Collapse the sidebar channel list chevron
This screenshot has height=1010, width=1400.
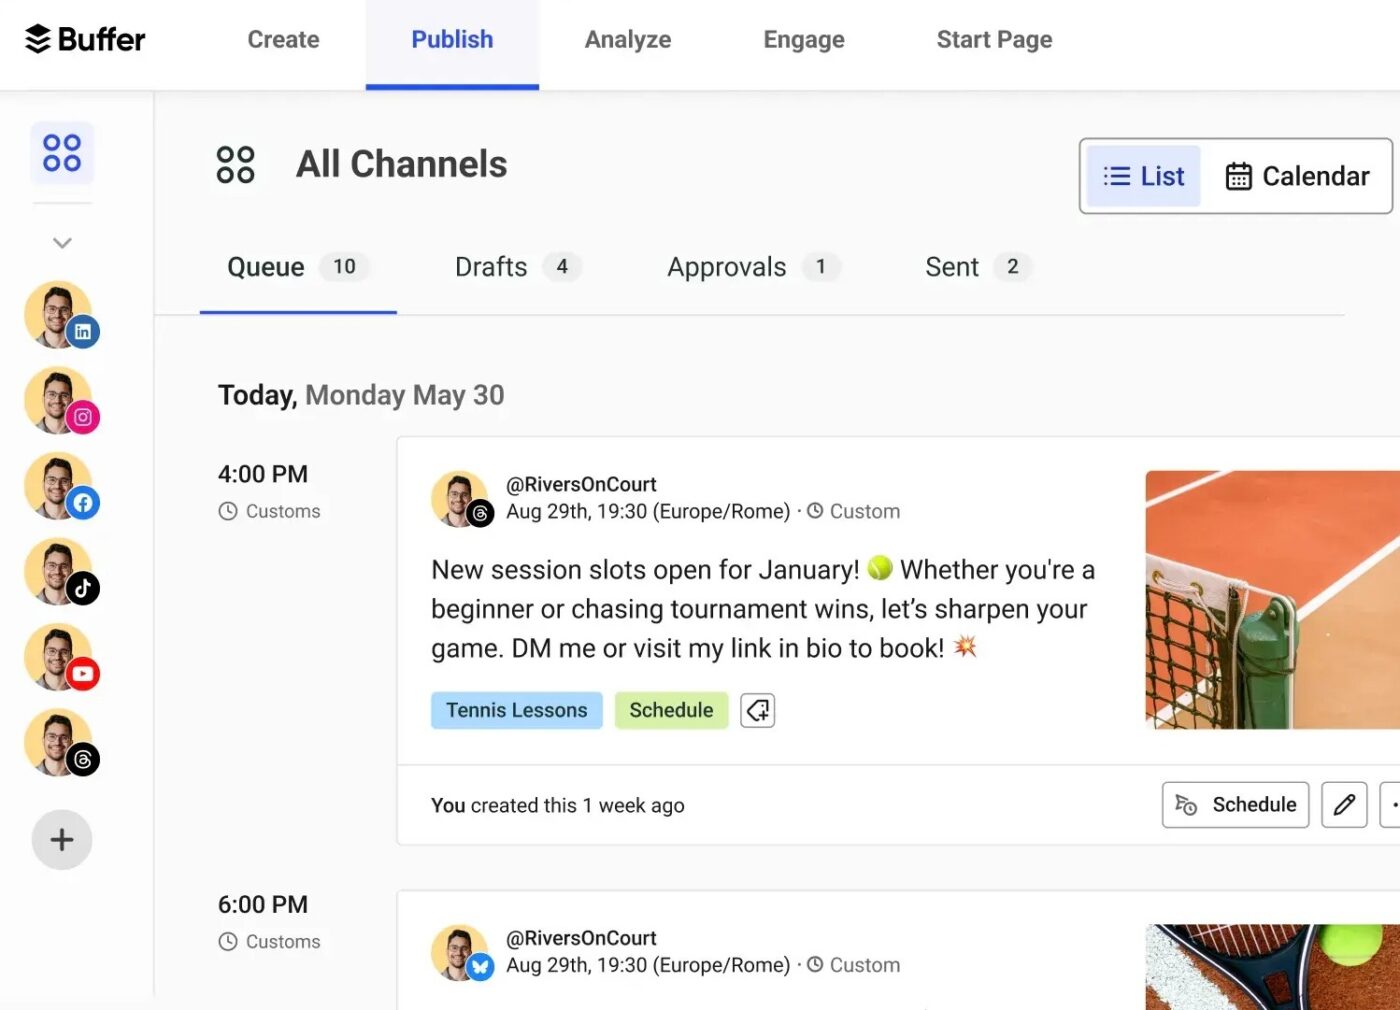tap(62, 243)
